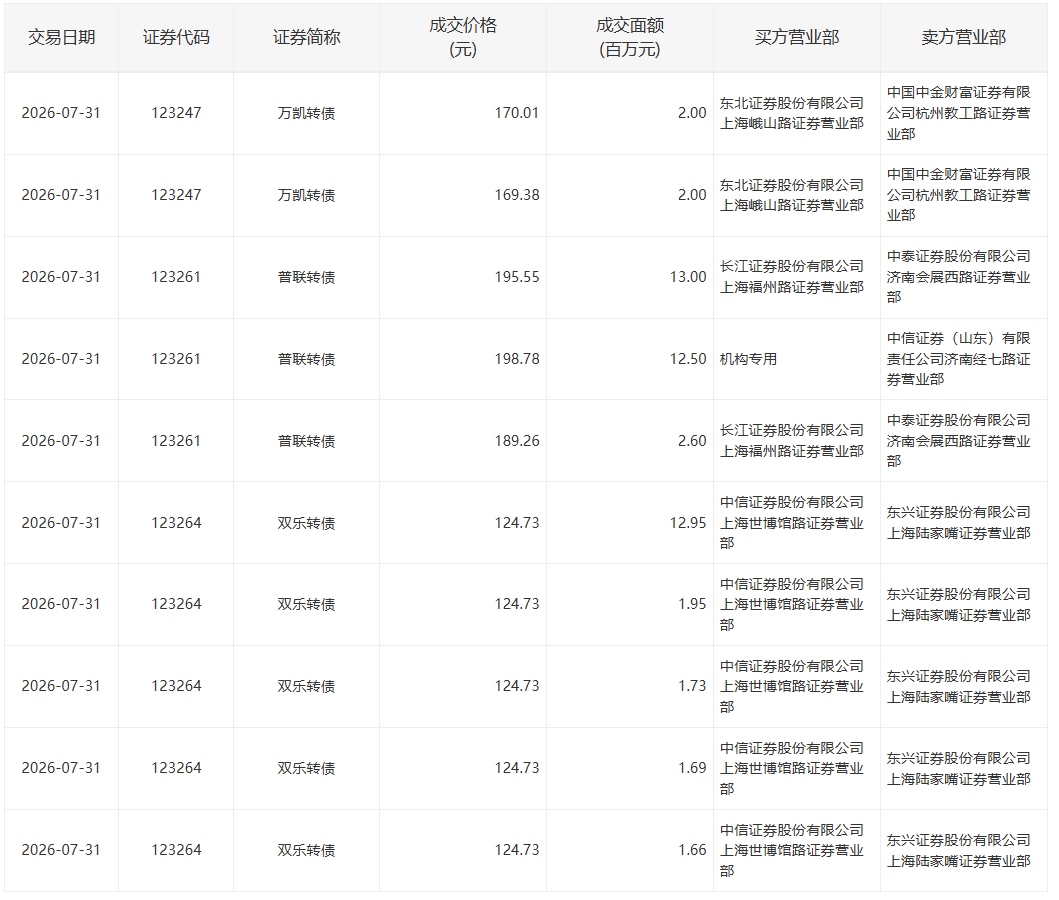The image size is (1059, 900).
Task: Select the price cell 169.38
Action: click(x=517, y=195)
